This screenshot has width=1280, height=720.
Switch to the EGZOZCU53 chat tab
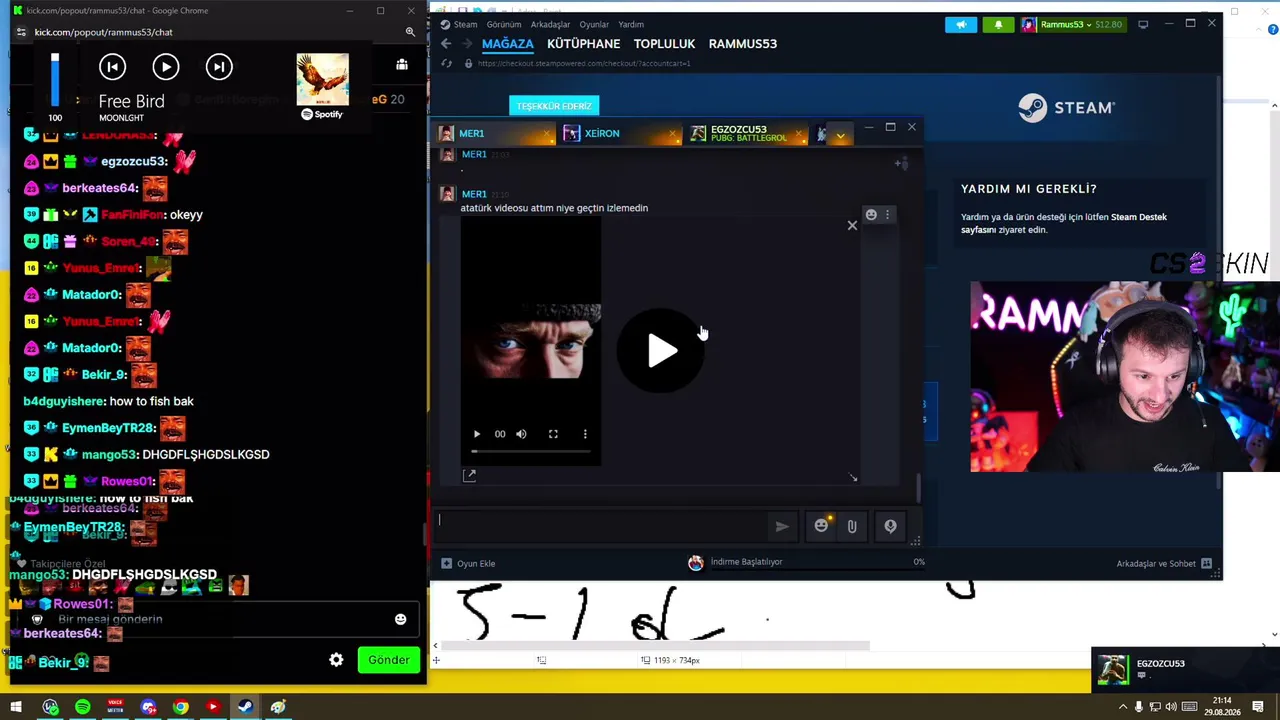pos(747,133)
